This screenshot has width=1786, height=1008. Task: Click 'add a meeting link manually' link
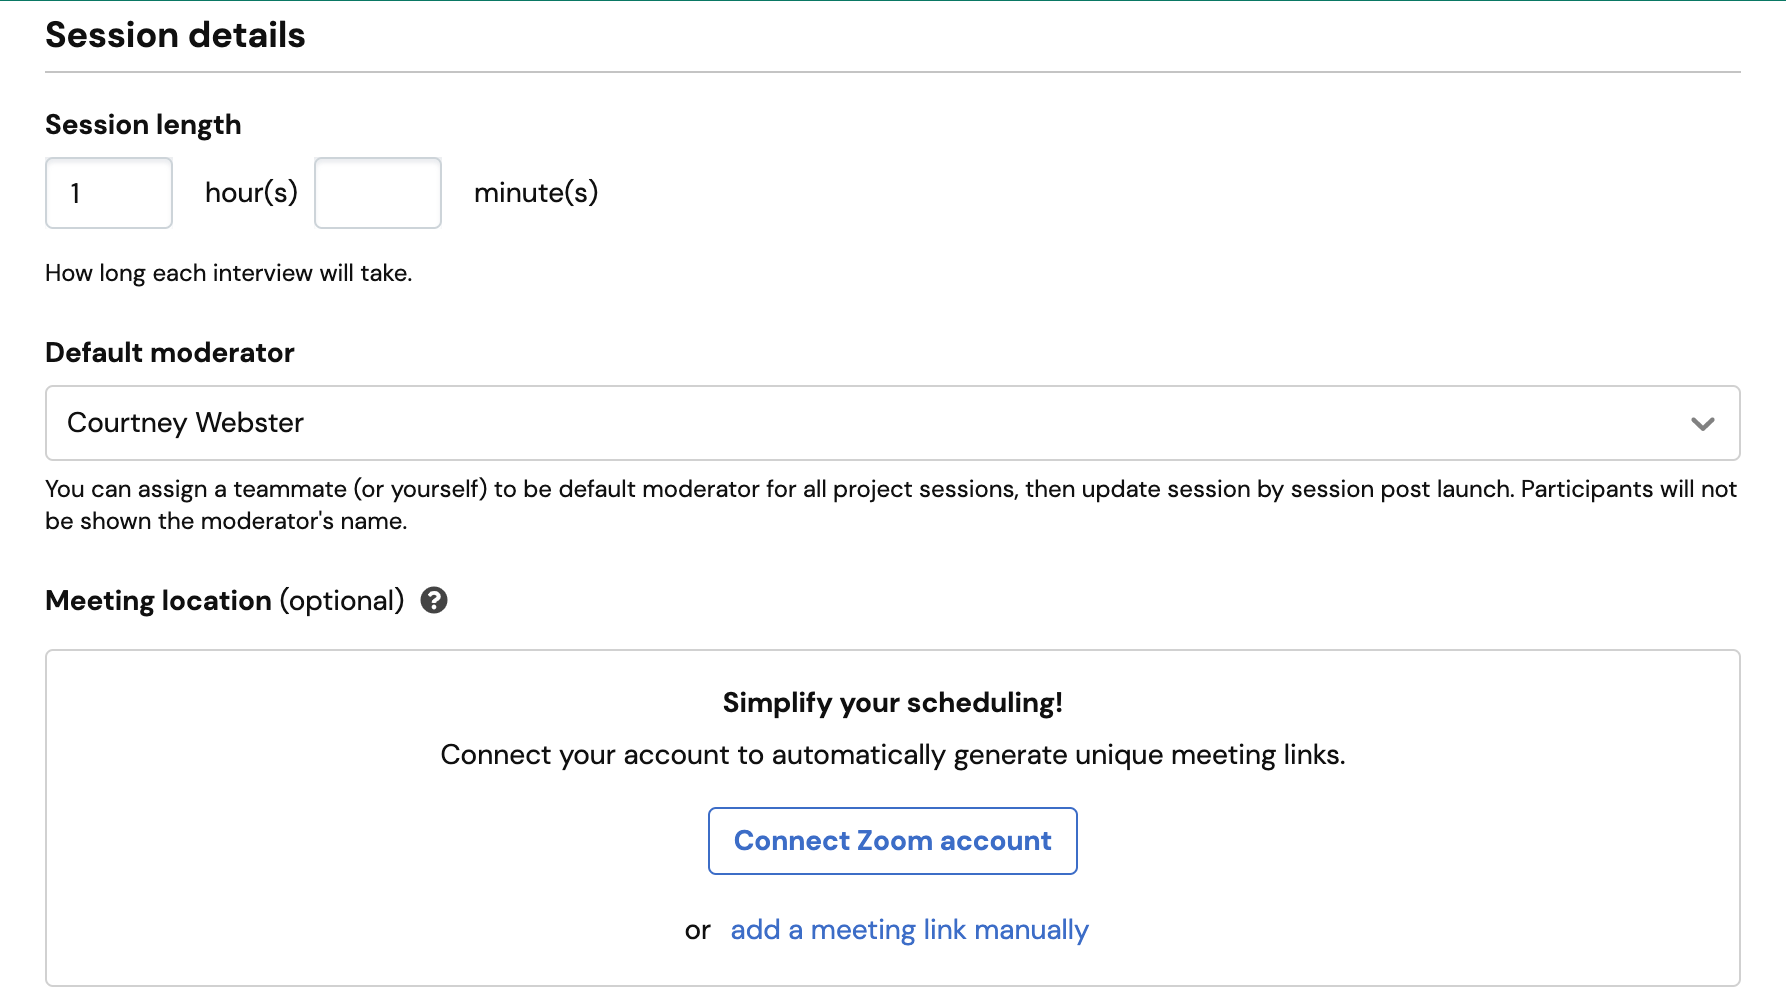[909, 930]
